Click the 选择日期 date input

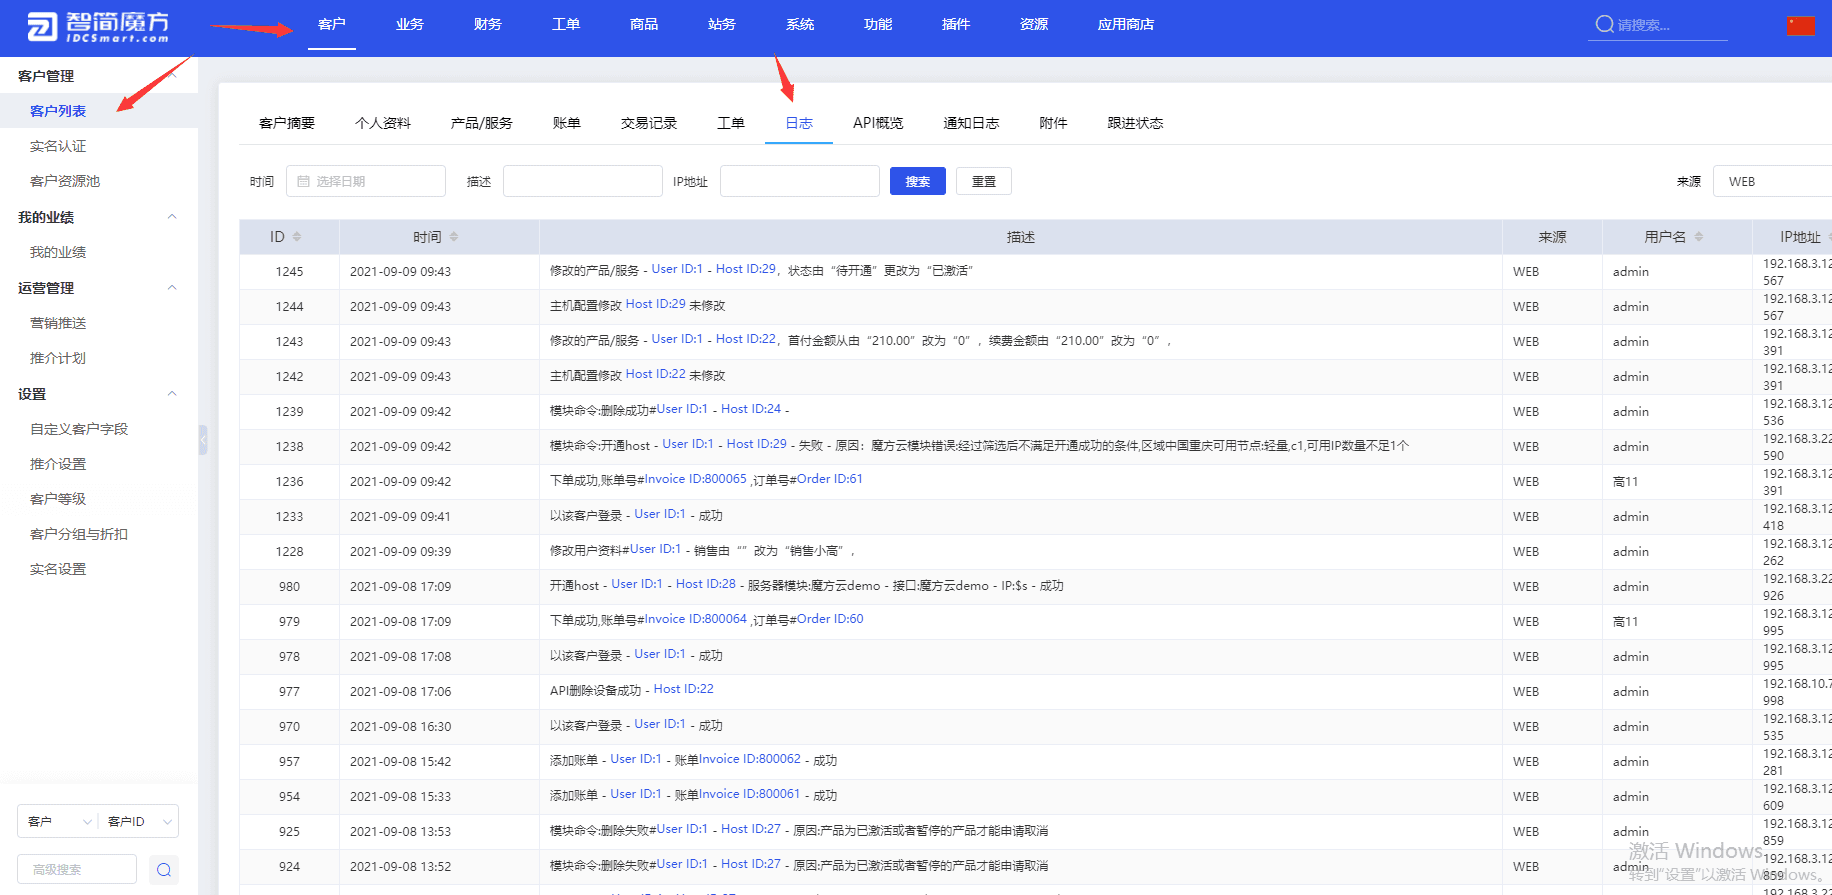pyautogui.click(x=366, y=181)
